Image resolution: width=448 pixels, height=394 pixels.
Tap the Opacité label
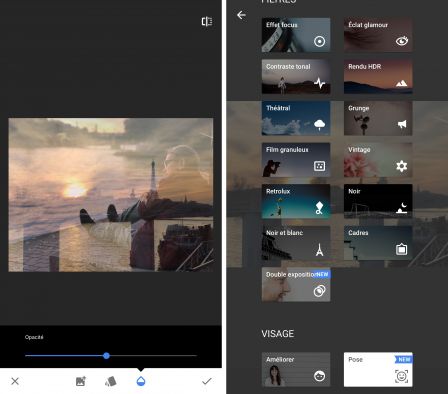click(34, 337)
